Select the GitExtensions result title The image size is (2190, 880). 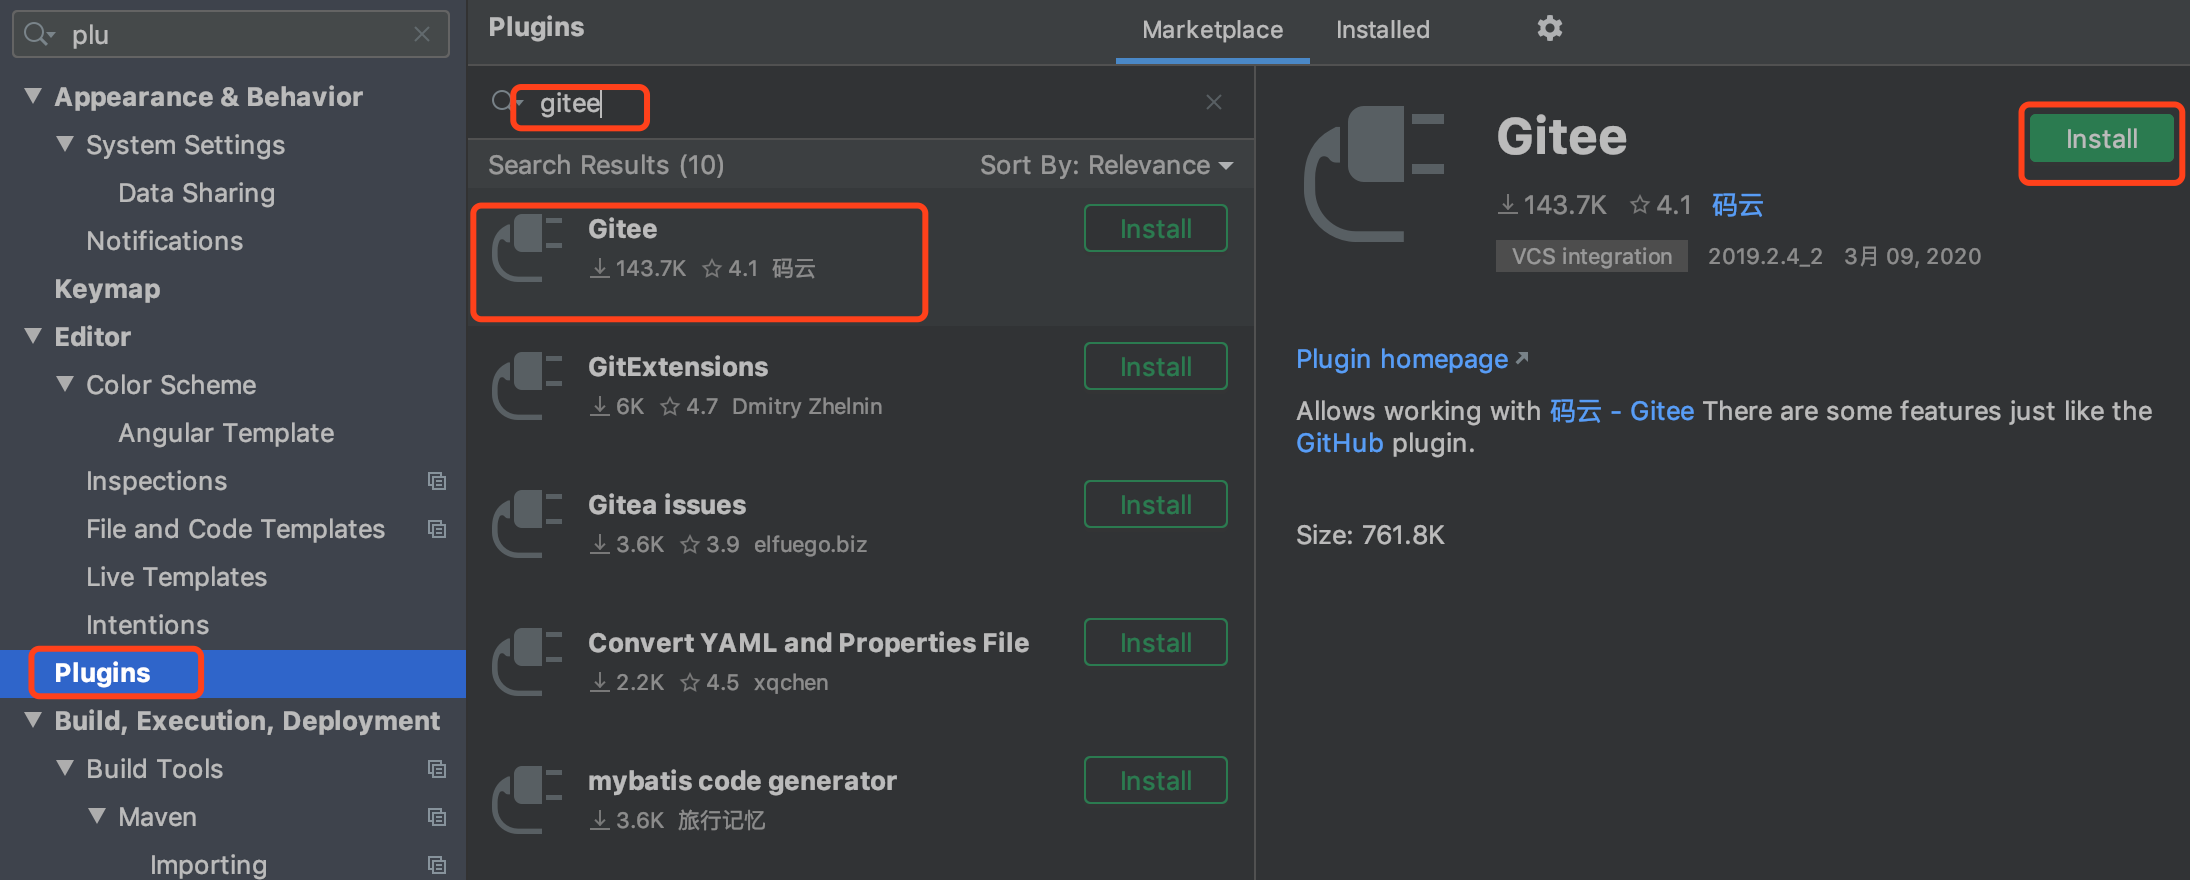[x=678, y=367]
